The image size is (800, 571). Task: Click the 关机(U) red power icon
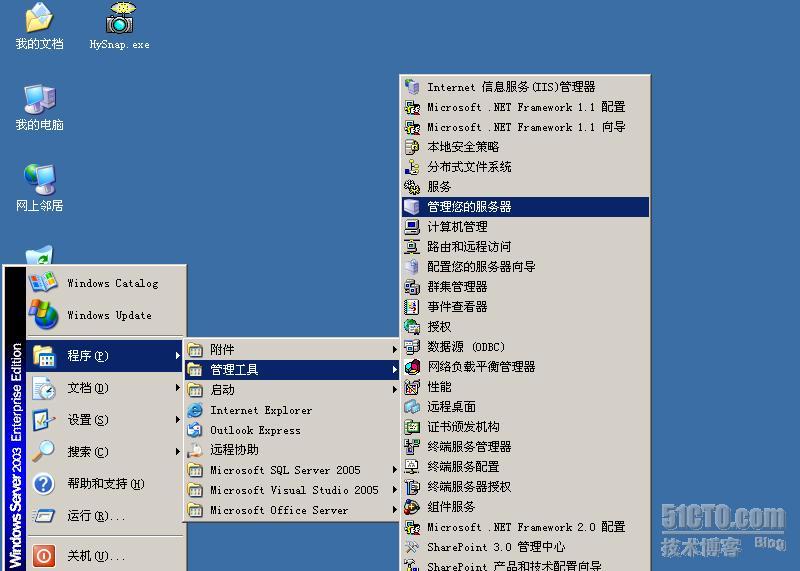43,555
